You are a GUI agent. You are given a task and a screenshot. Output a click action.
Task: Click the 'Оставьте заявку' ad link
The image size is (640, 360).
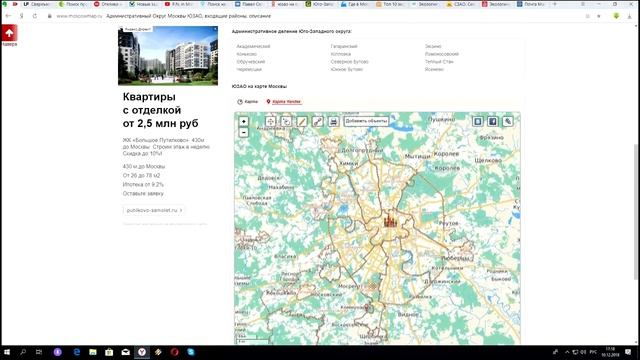143,193
